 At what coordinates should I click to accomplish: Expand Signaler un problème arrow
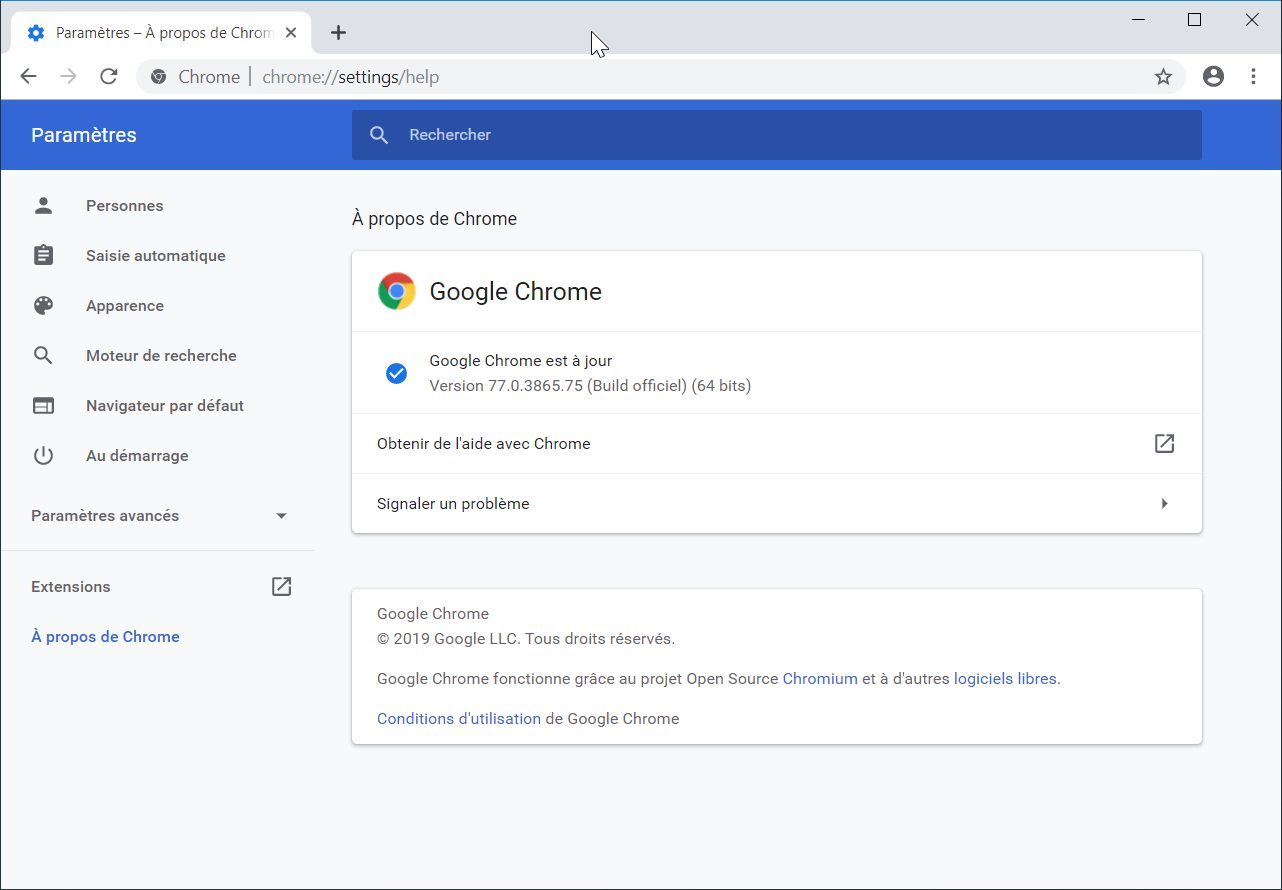pos(1164,503)
